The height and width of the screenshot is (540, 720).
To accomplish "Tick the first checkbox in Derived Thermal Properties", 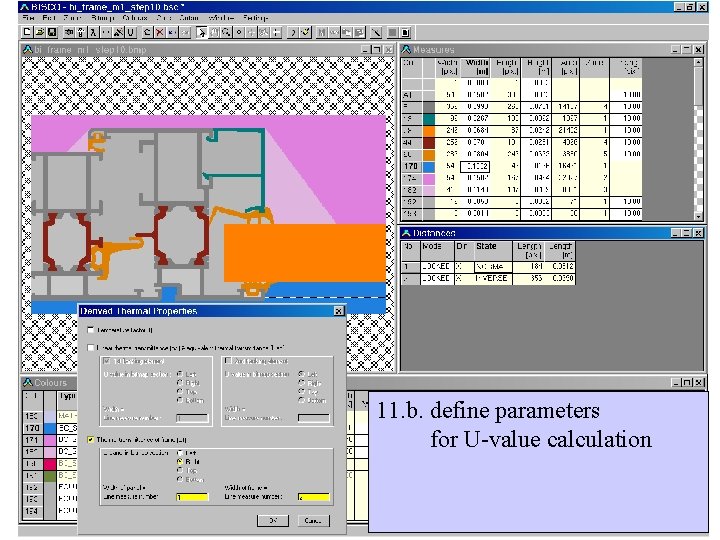I will (90, 330).
